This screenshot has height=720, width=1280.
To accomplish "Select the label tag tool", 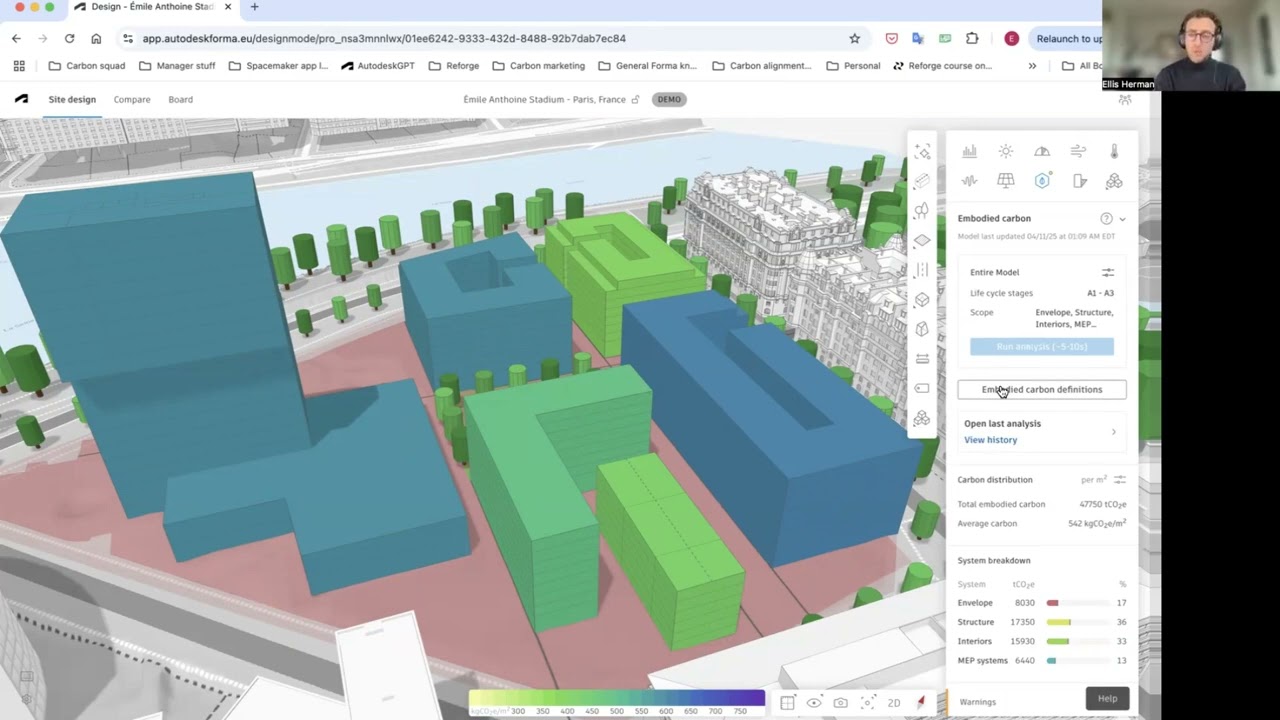I will click(922, 388).
